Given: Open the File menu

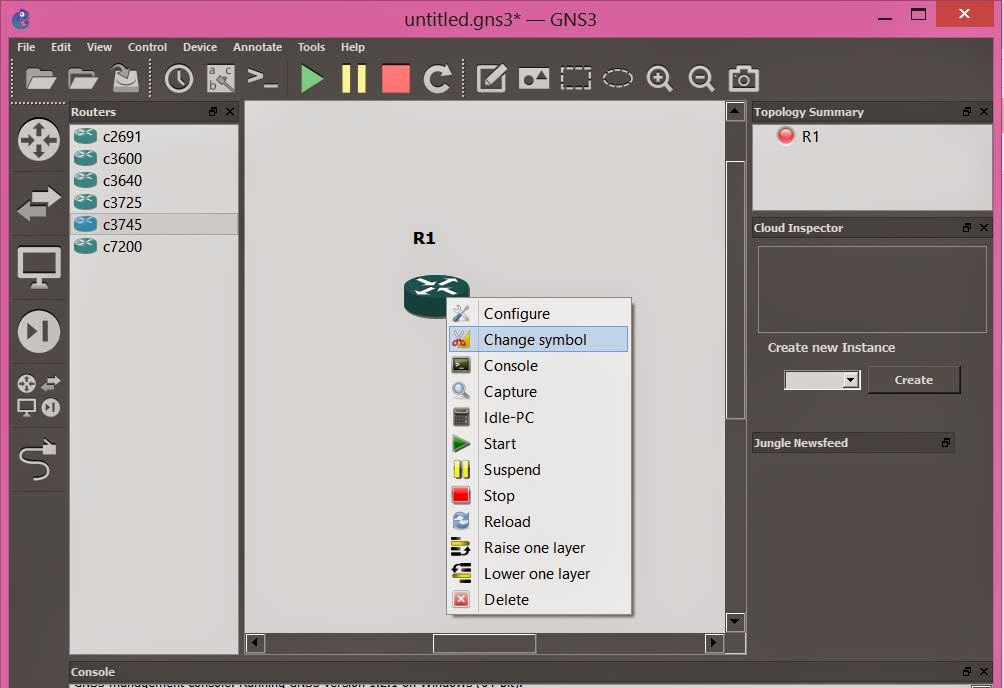Looking at the screenshot, I should 26,47.
